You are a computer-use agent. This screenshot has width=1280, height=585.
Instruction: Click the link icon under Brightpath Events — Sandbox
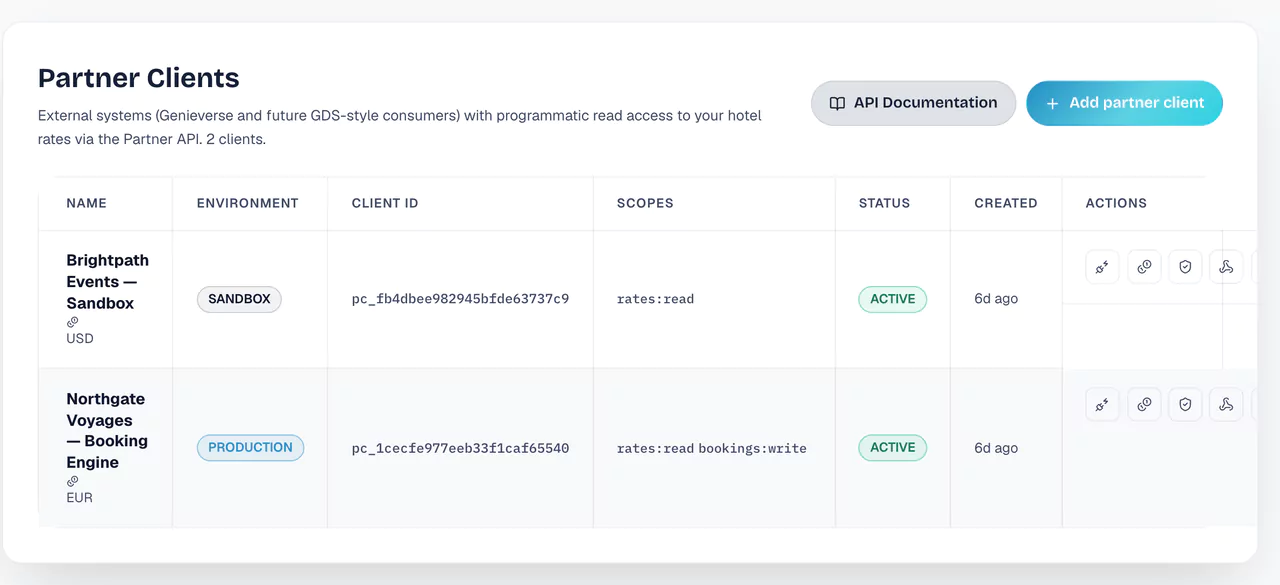(x=73, y=322)
